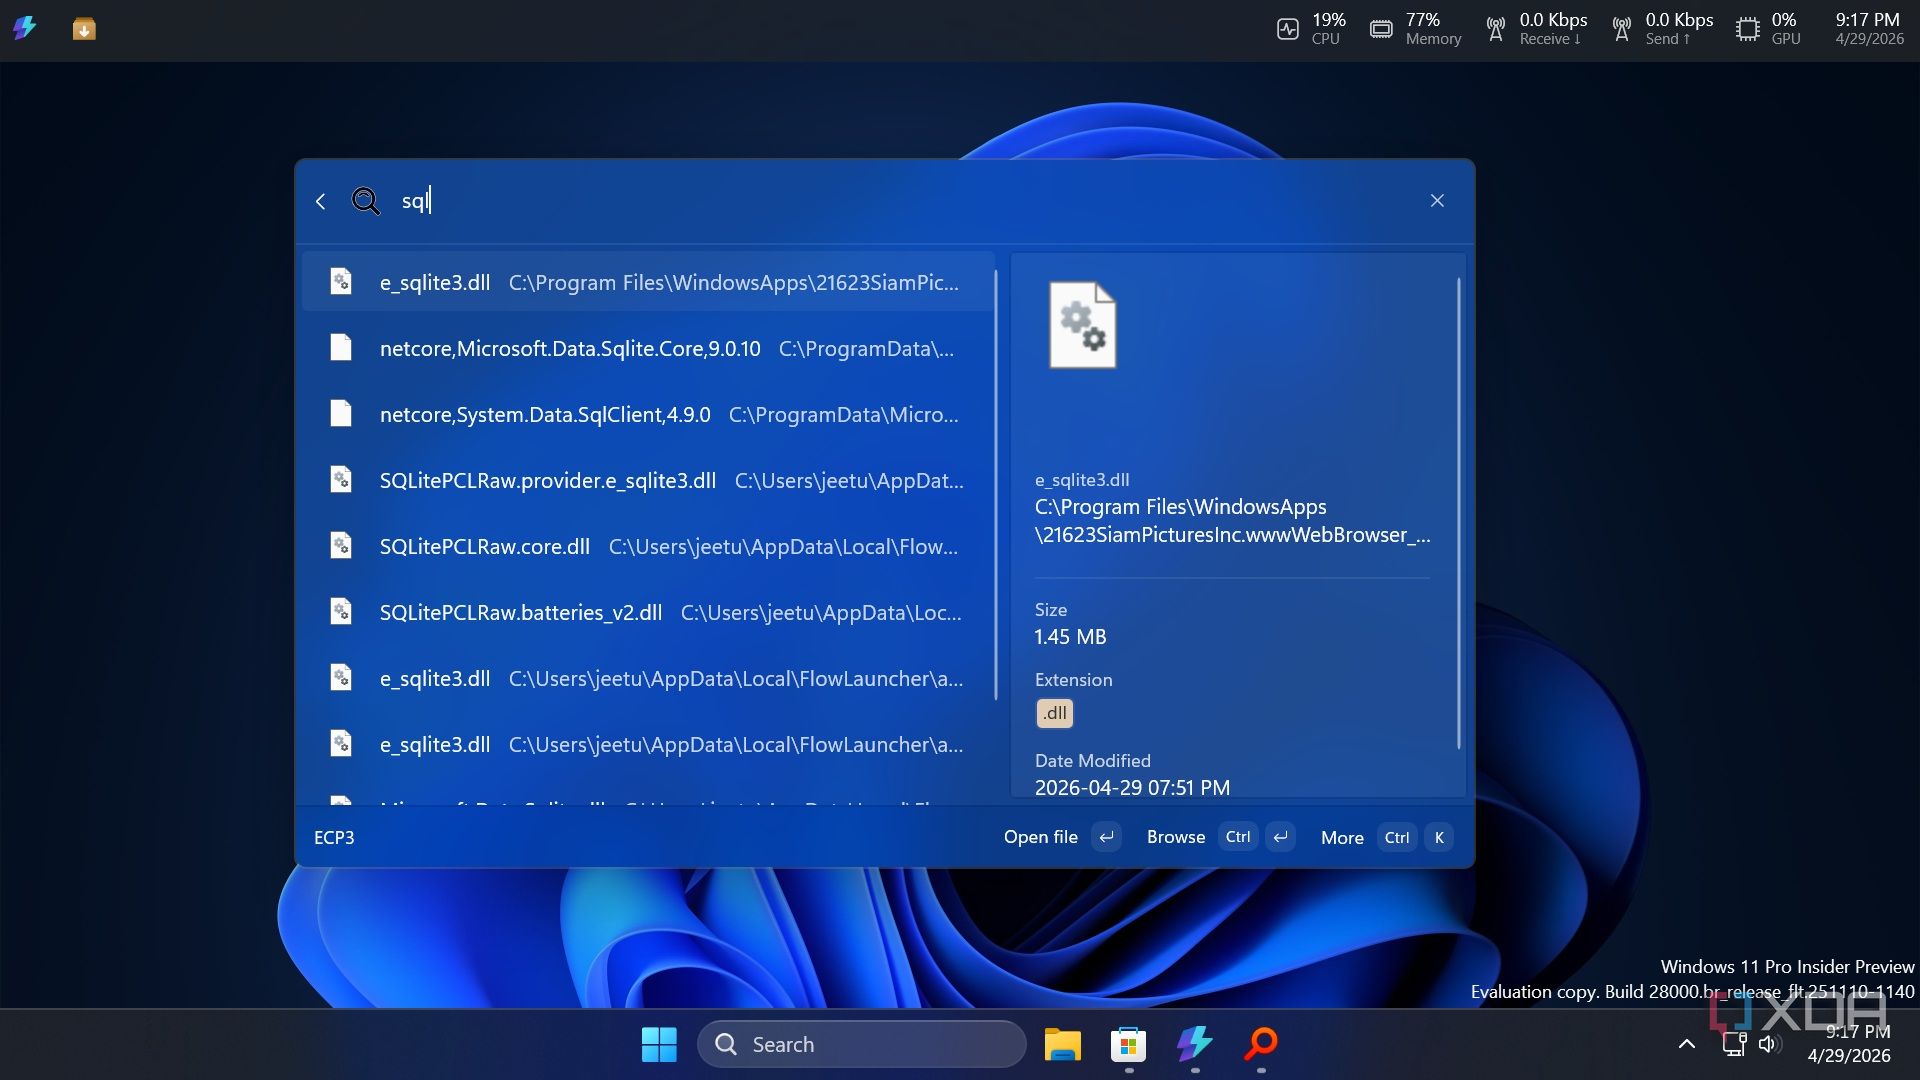Viewport: 1920px width, 1080px height.
Task: Click the CPU usage monitor icon
Action: (x=1288, y=29)
